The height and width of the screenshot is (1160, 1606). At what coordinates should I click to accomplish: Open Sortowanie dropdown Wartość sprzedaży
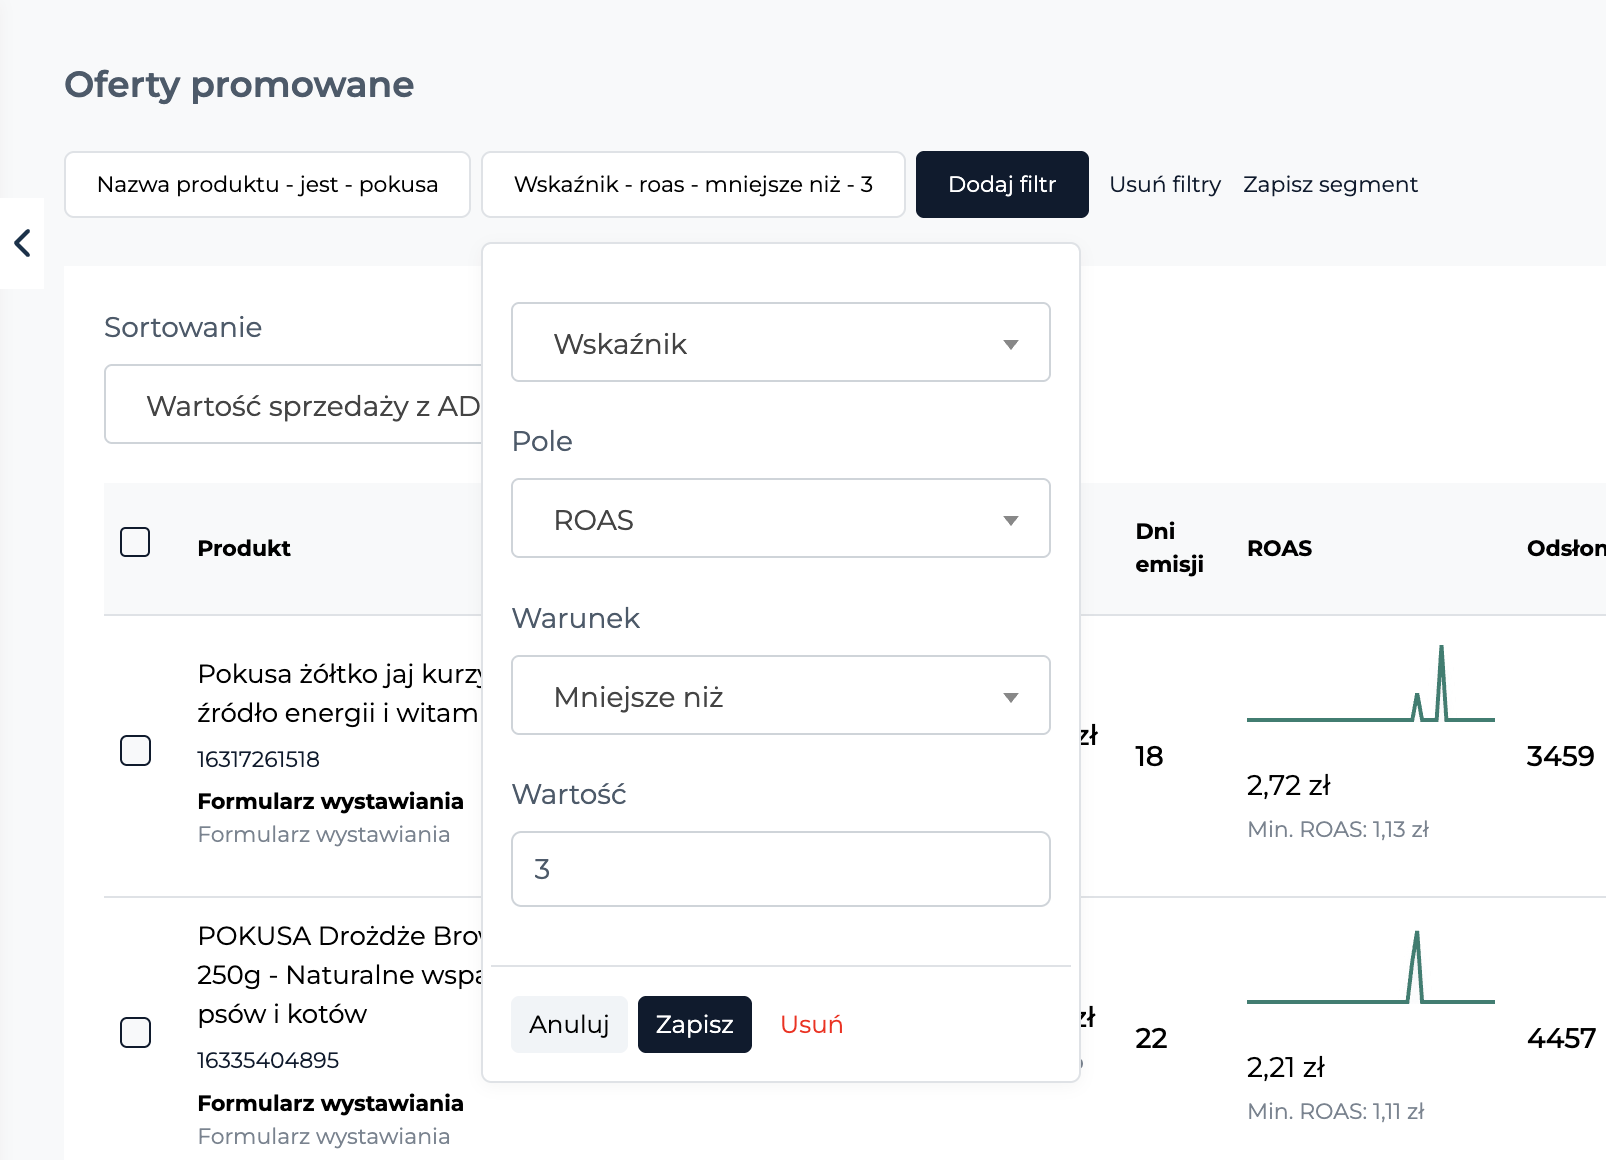point(294,404)
